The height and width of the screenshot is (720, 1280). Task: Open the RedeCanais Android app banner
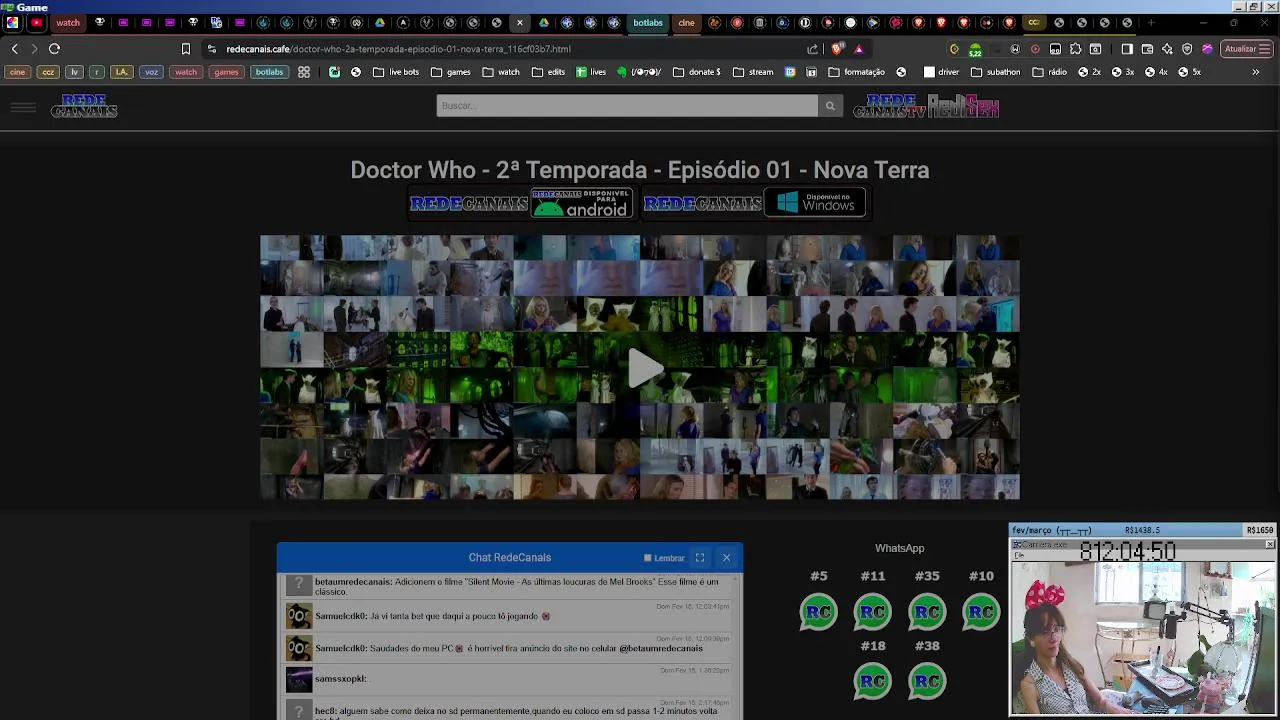[x=521, y=203]
